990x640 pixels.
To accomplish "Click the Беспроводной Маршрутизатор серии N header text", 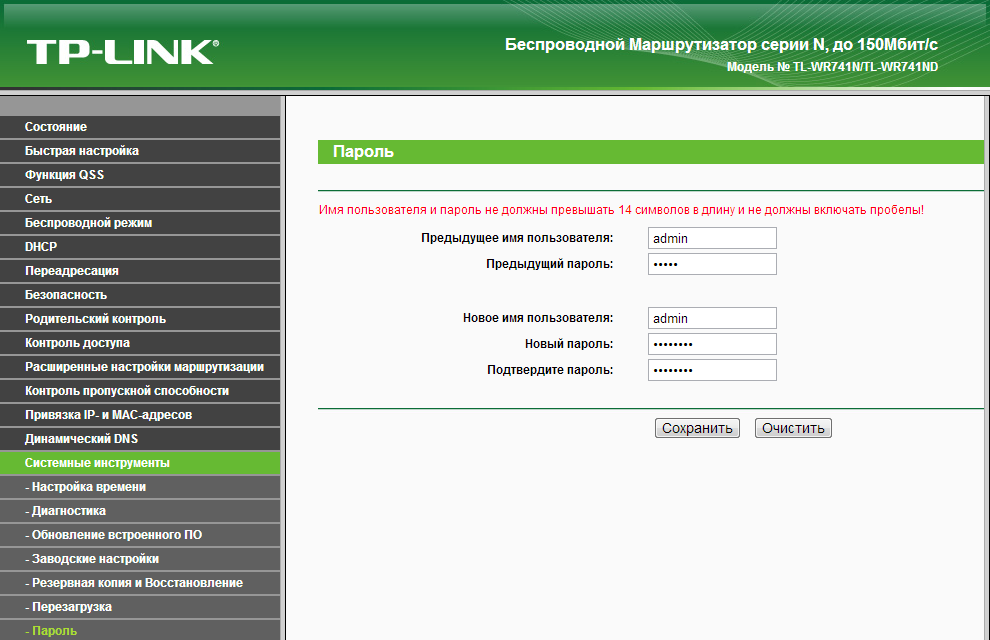I will [x=721, y=45].
